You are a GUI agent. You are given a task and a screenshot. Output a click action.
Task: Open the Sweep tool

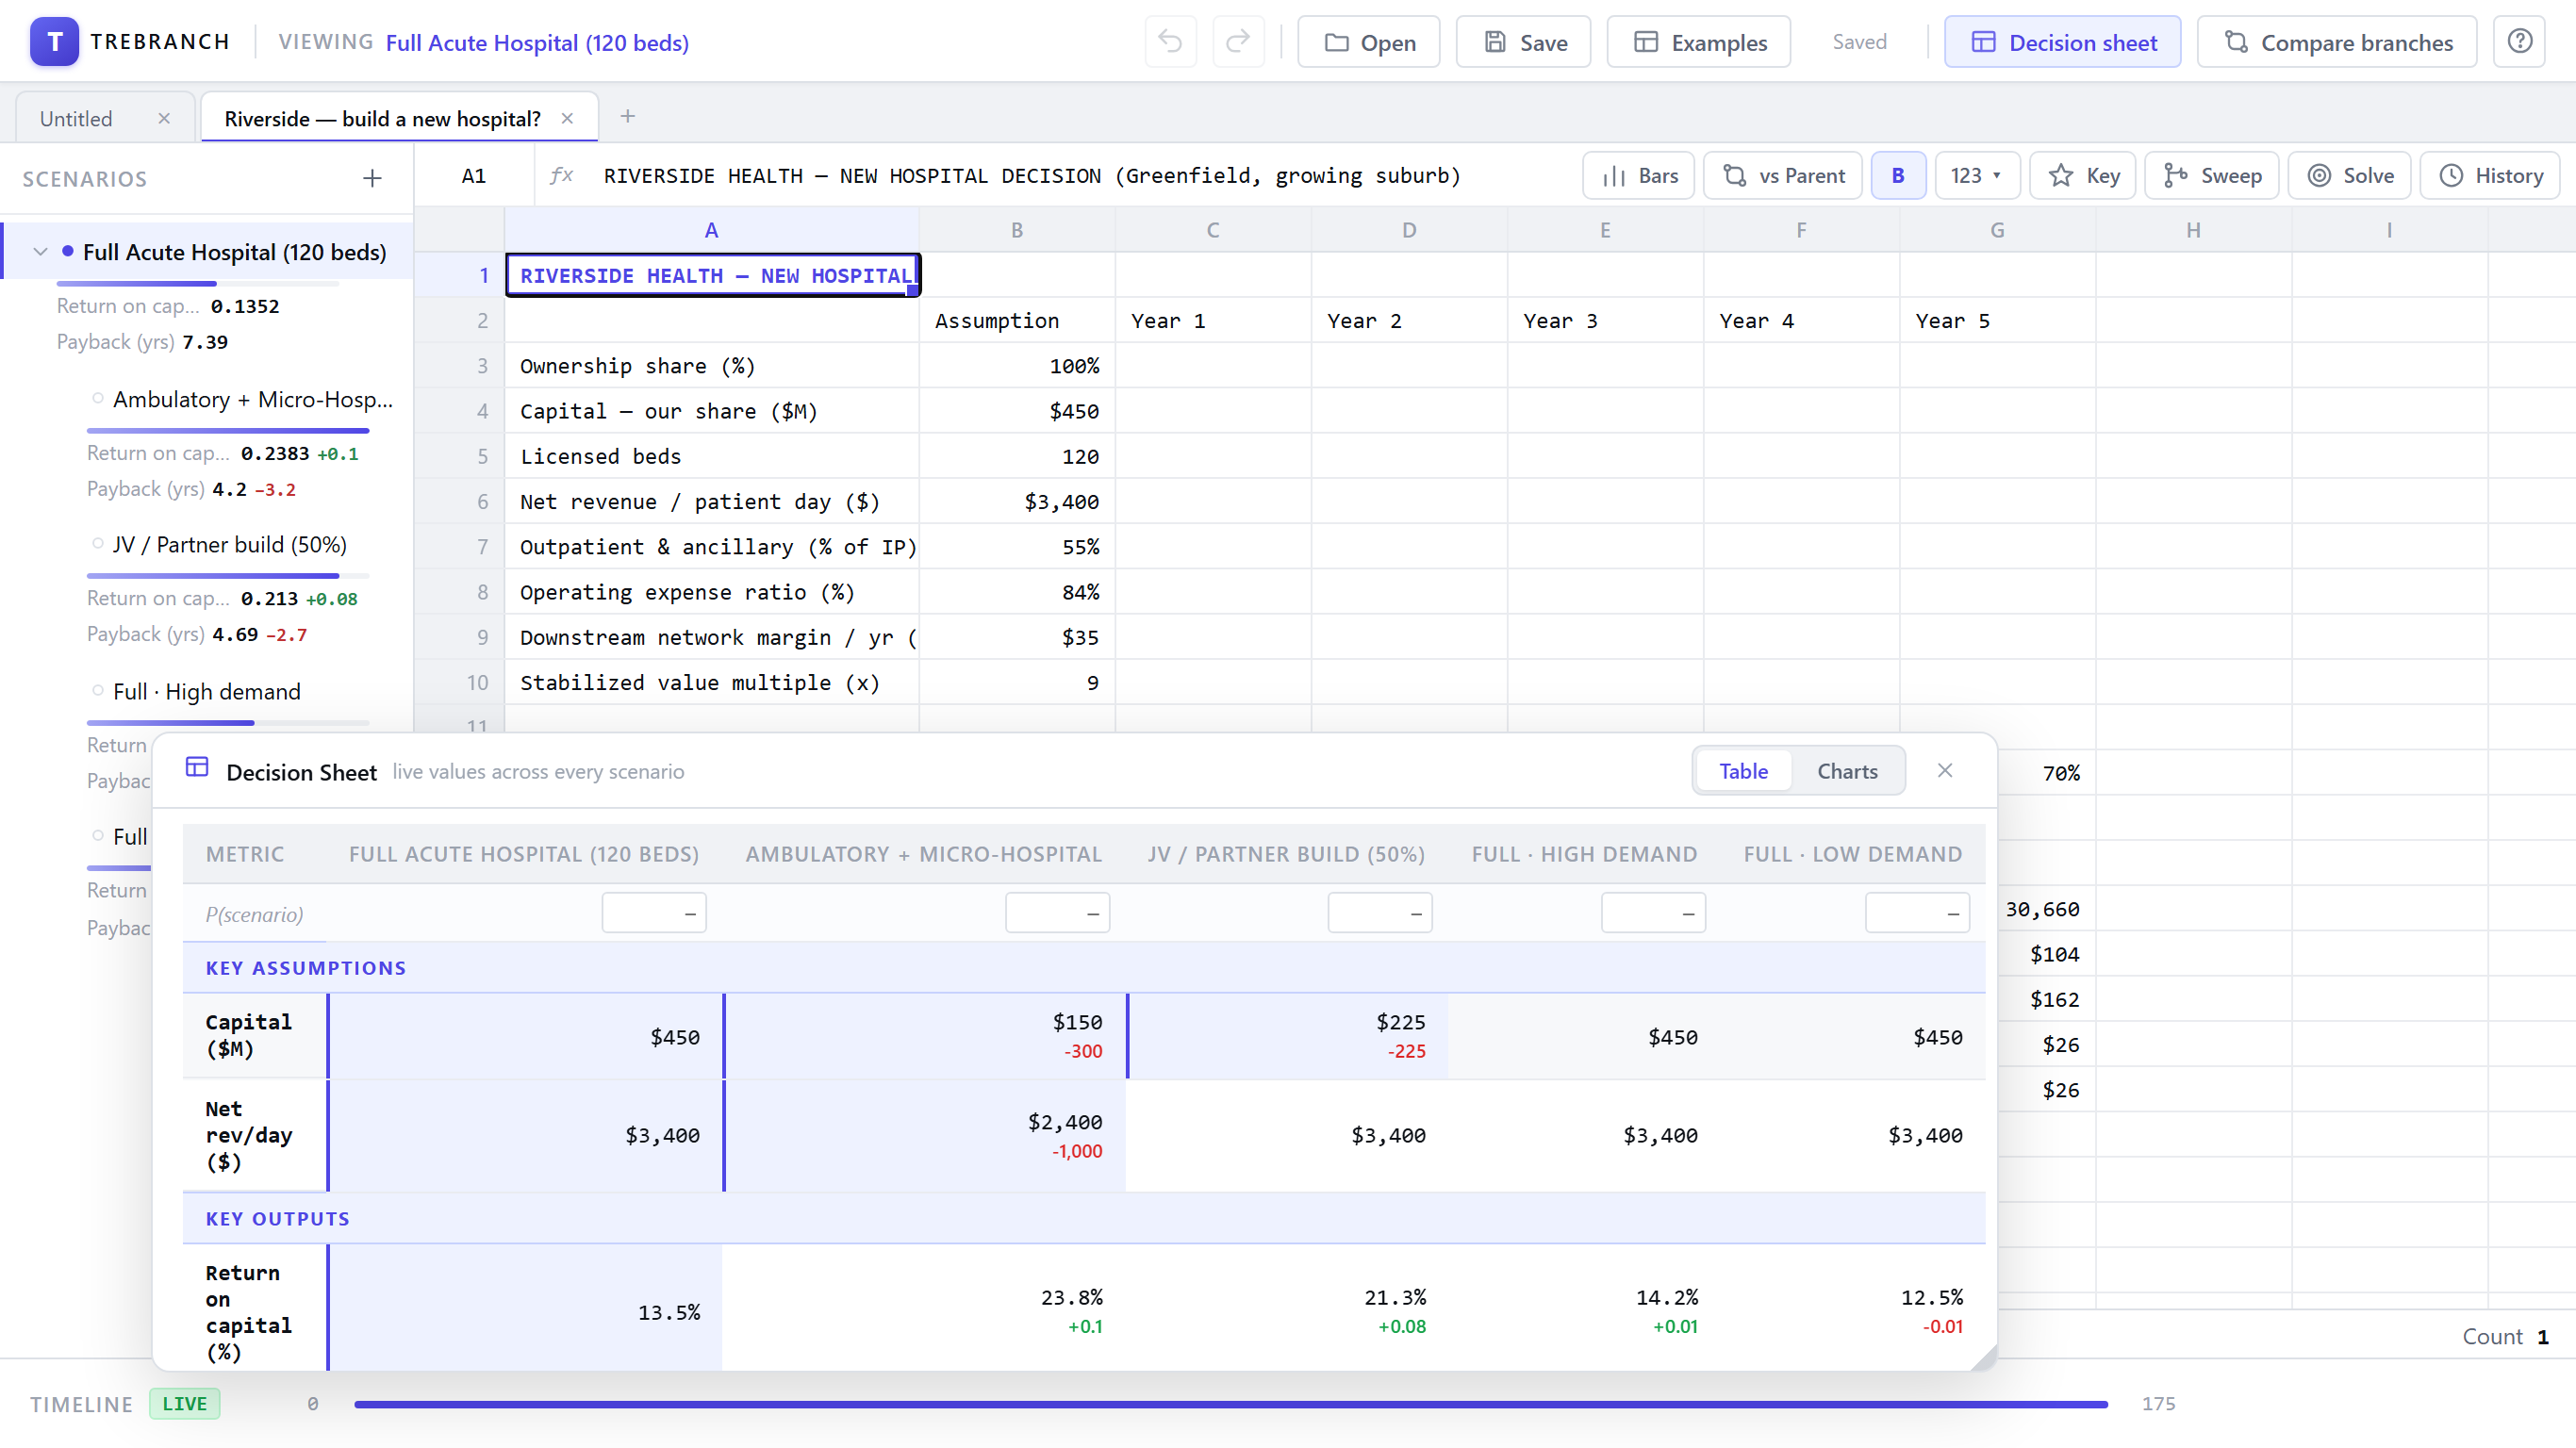coord(2211,175)
